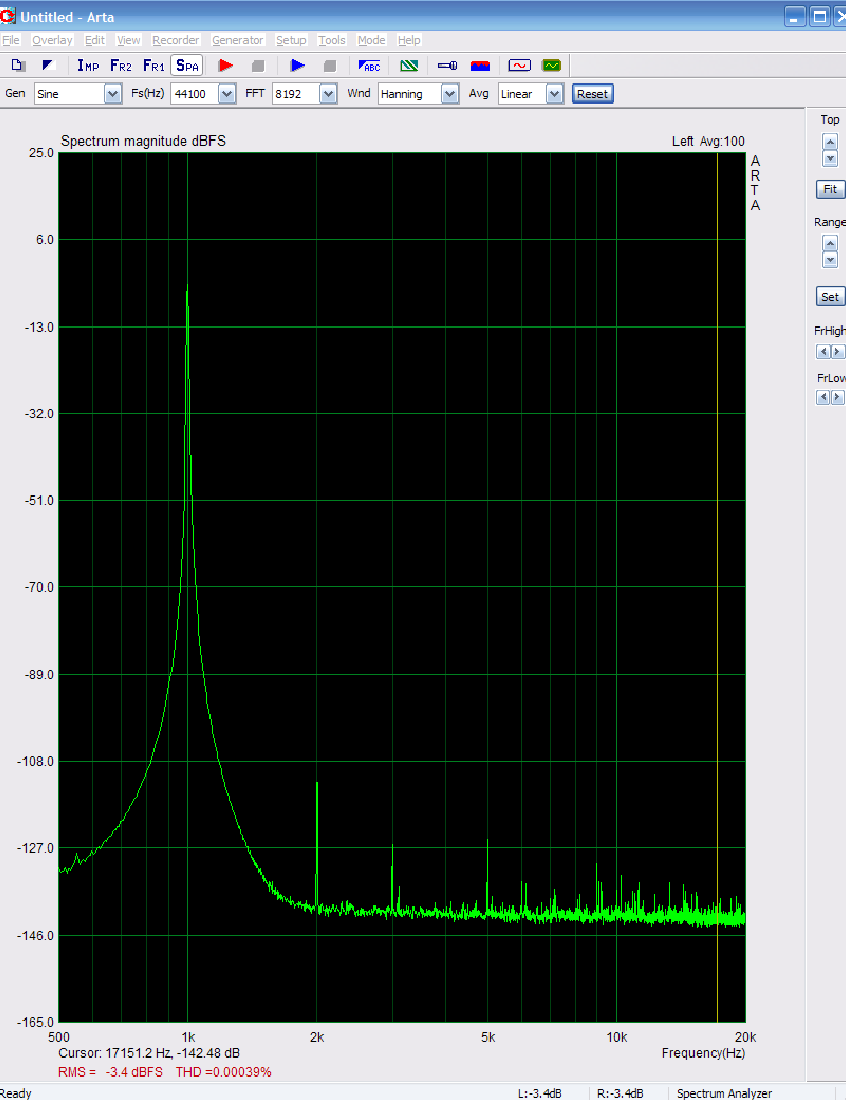Decrease Range with the down arrow

830,260
